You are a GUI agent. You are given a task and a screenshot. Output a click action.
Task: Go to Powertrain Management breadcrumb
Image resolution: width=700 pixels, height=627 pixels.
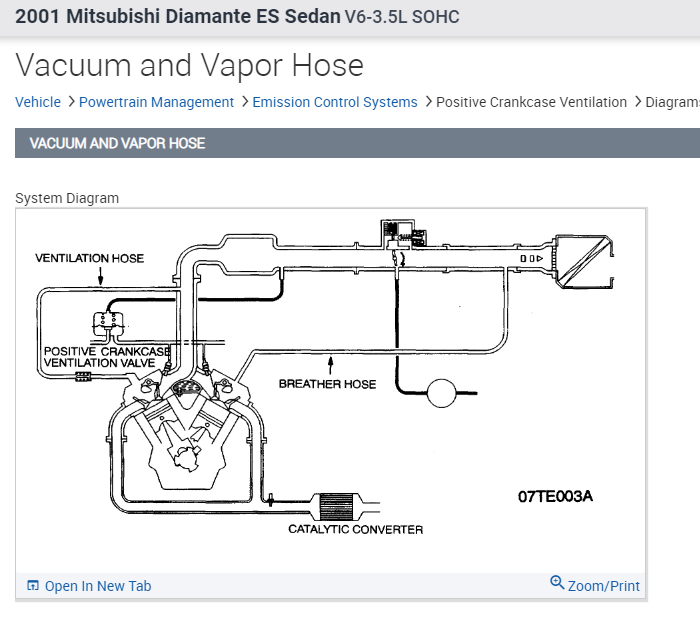click(x=156, y=102)
